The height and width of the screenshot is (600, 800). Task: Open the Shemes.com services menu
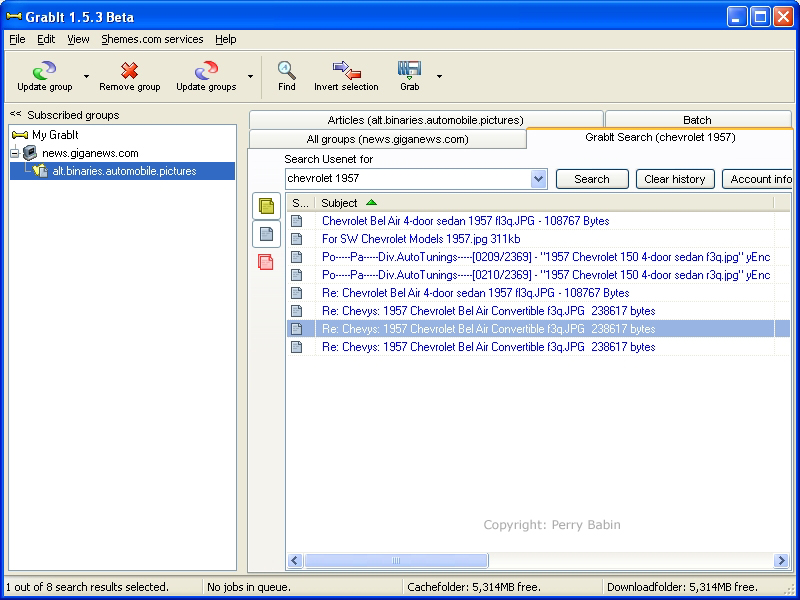coord(152,39)
